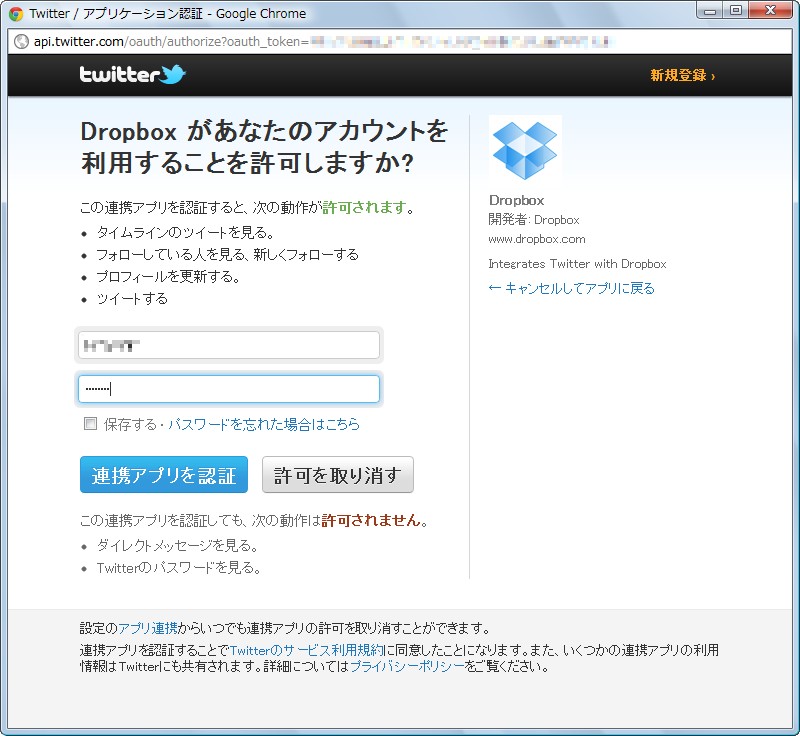Click the address bar URL text

pos(321,41)
